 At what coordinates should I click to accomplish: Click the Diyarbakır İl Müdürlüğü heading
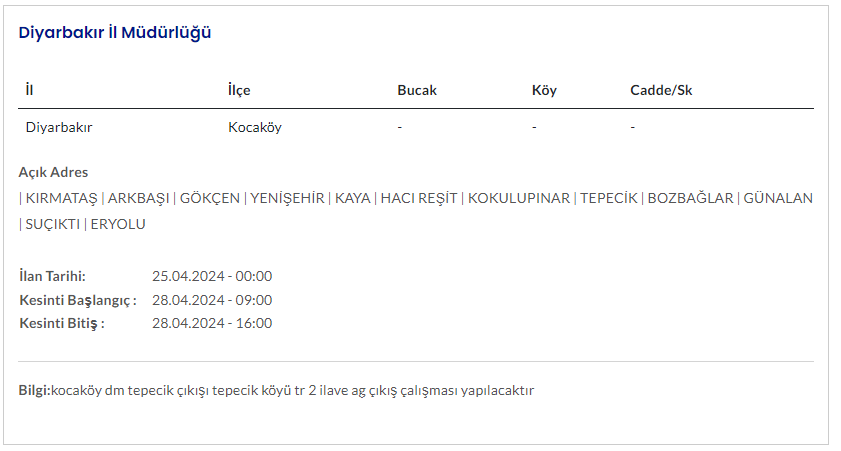point(114,32)
